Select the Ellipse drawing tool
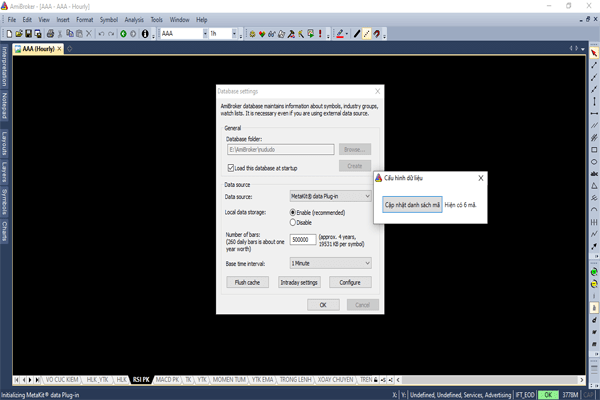 click(x=594, y=162)
